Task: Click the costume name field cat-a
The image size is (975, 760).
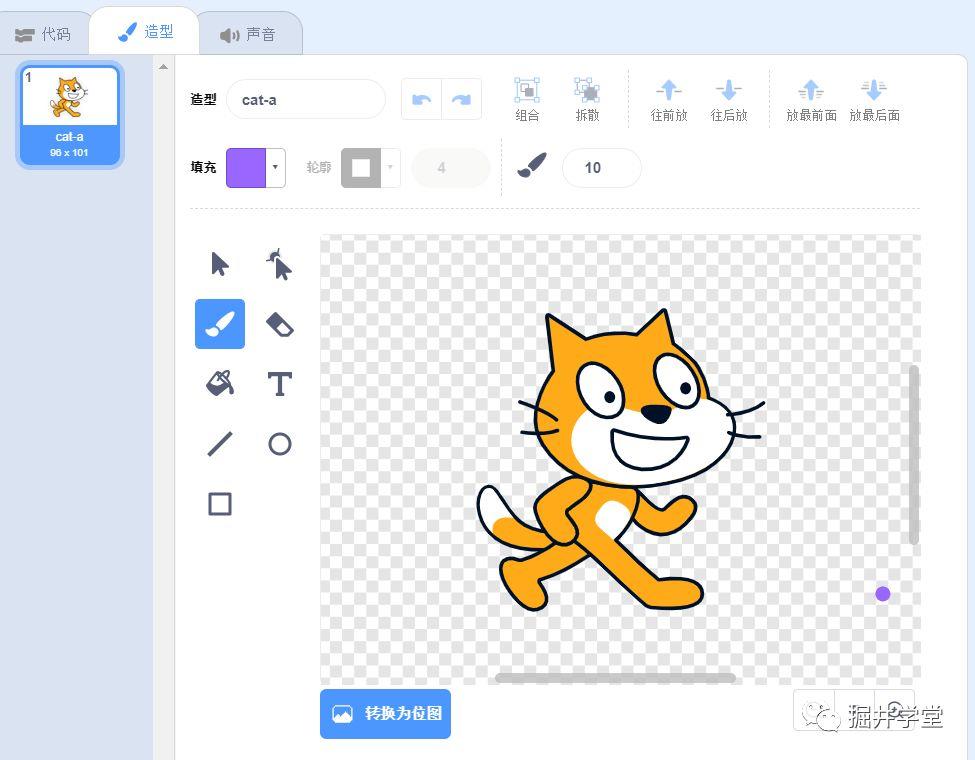Action: pyautogui.click(x=306, y=100)
